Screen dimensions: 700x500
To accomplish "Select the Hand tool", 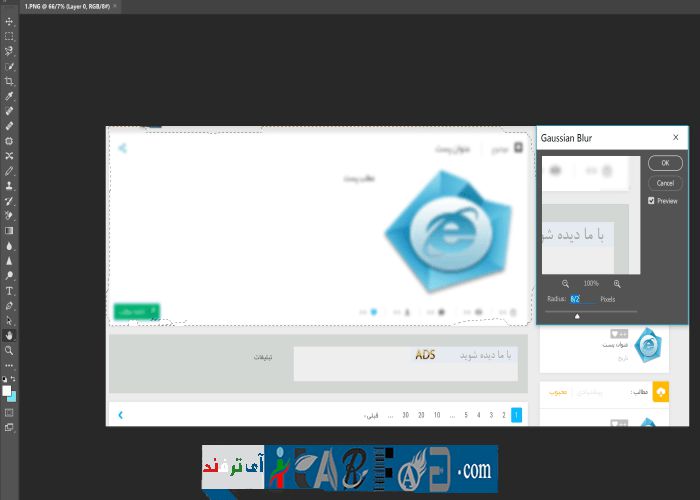I will tap(9, 336).
